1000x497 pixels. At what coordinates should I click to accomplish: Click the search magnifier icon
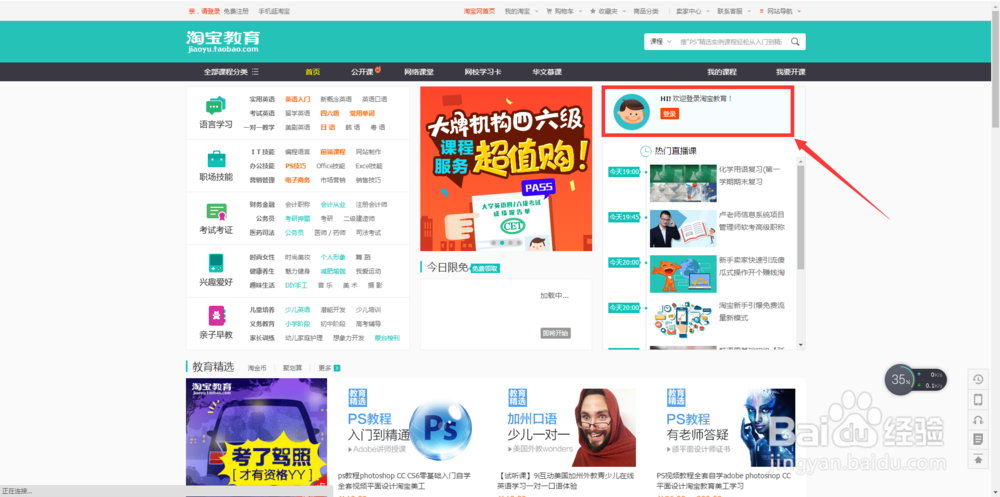coord(795,41)
